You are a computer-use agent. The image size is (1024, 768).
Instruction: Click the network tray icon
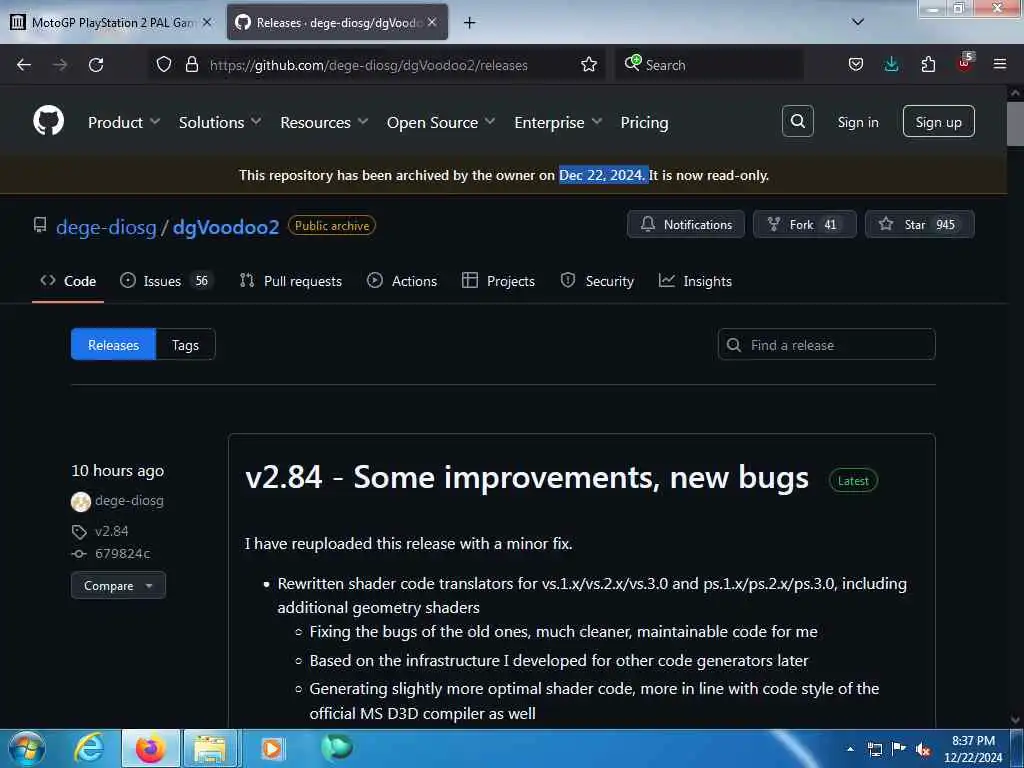click(875, 750)
